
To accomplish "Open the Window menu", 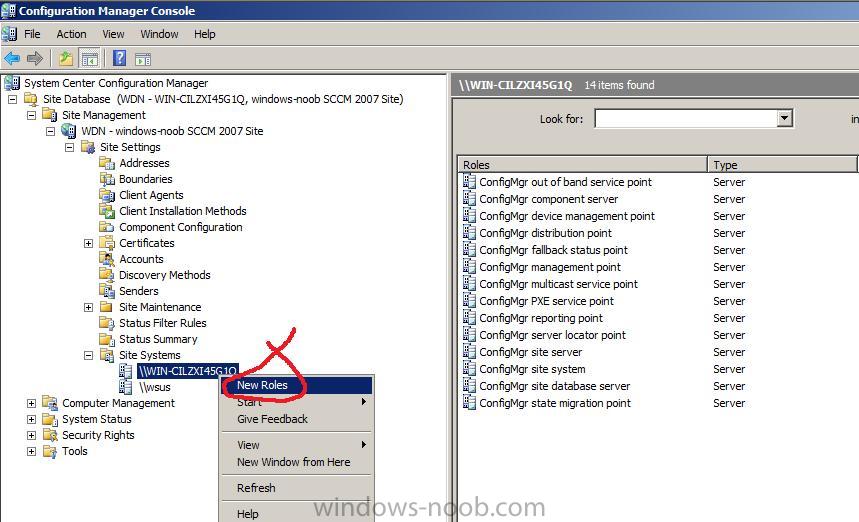I will 159,34.
